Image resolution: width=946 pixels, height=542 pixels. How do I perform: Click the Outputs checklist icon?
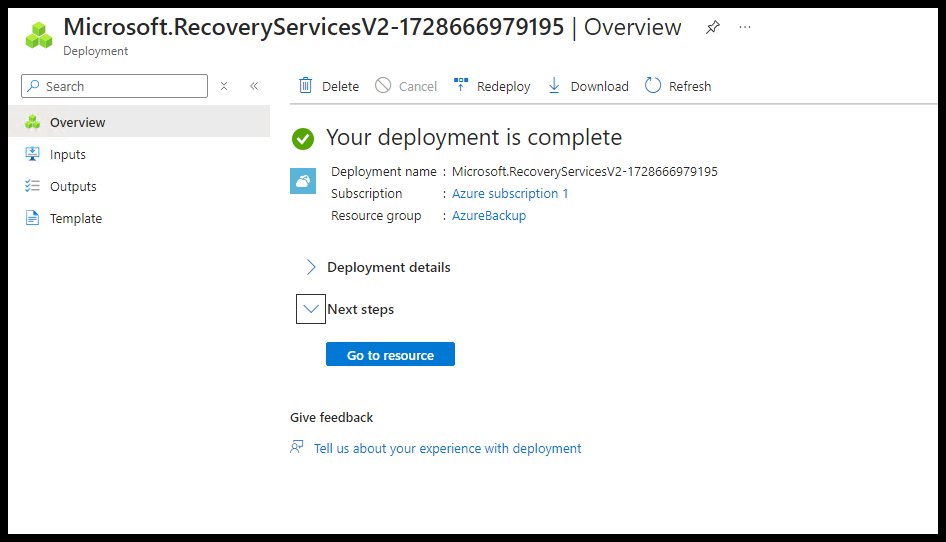(x=33, y=186)
